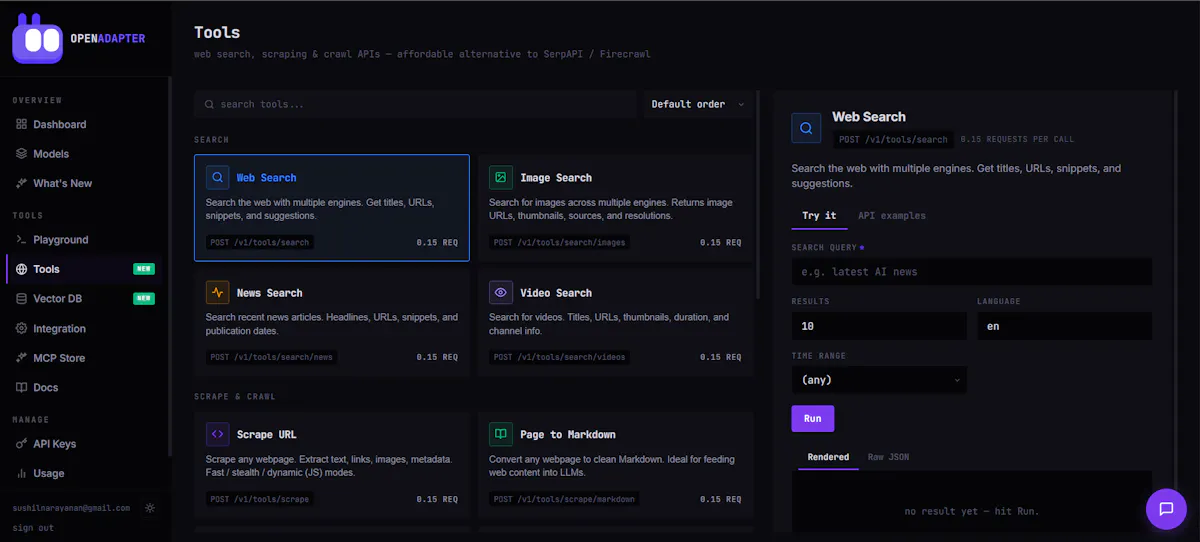Click the News Search pulse icon
This screenshot has width=1200, height=542.
[x=217, y=293]
